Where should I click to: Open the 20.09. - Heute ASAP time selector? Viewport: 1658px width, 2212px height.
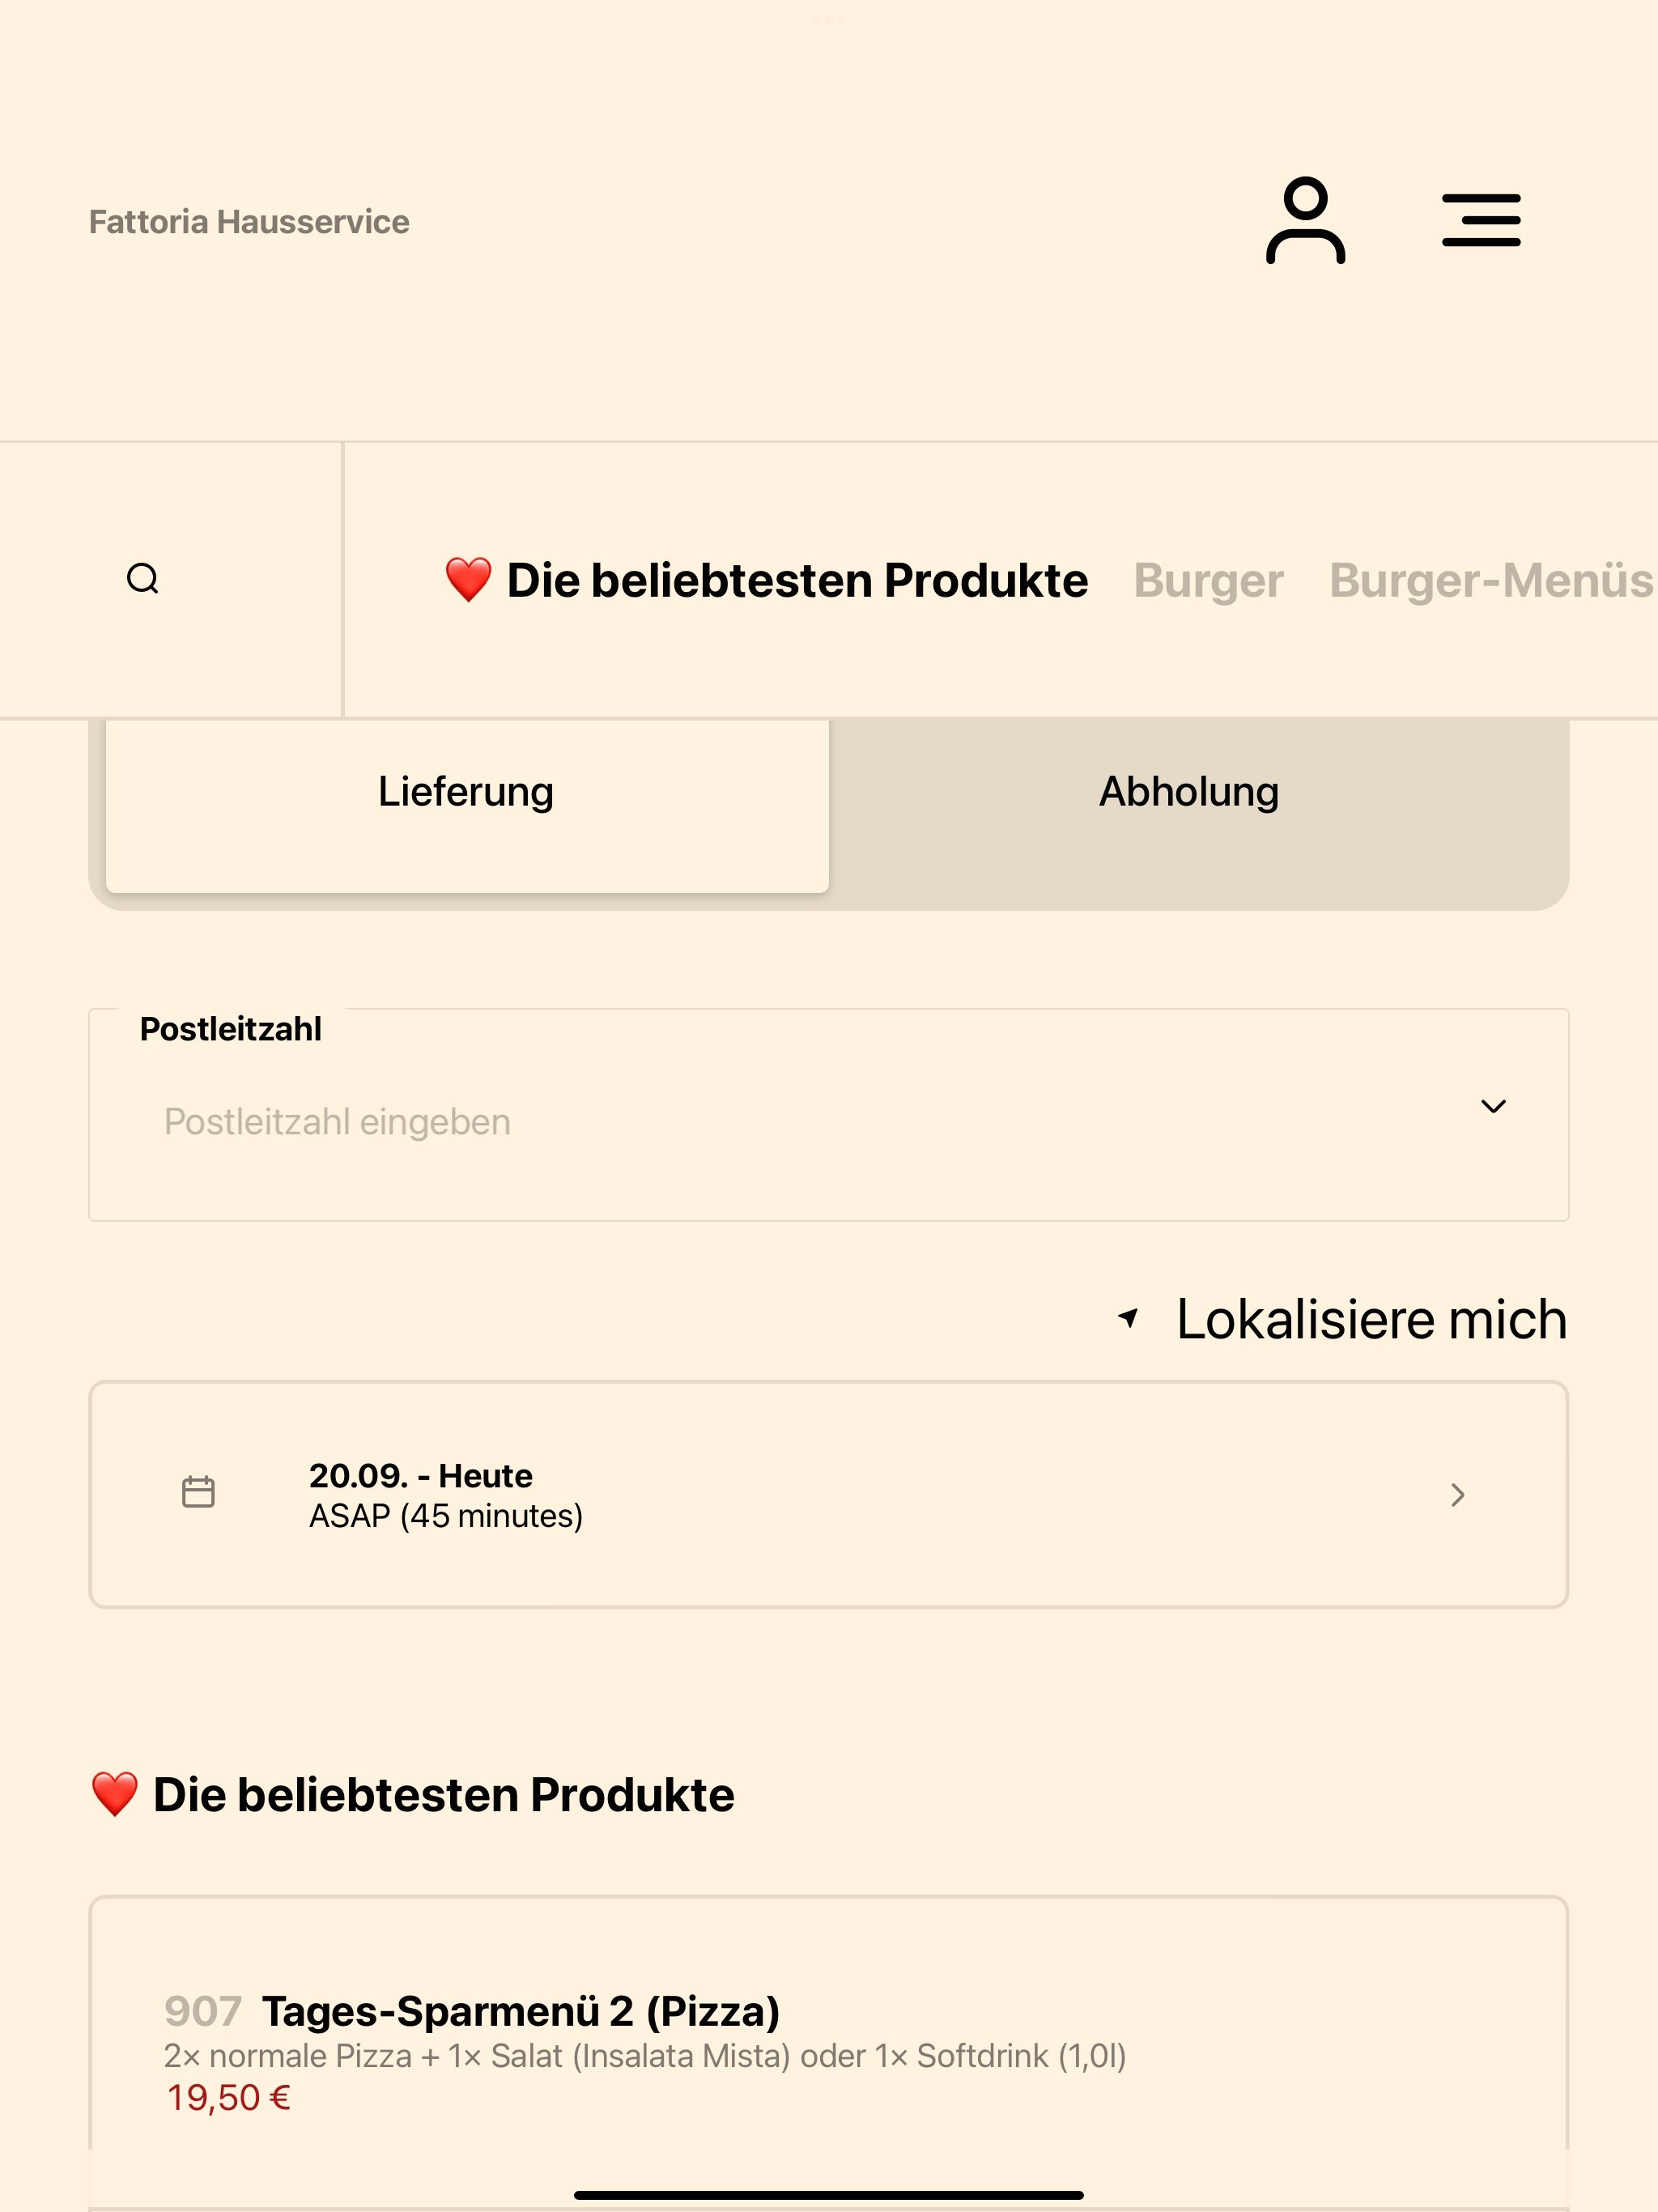tap(829, 1495)
